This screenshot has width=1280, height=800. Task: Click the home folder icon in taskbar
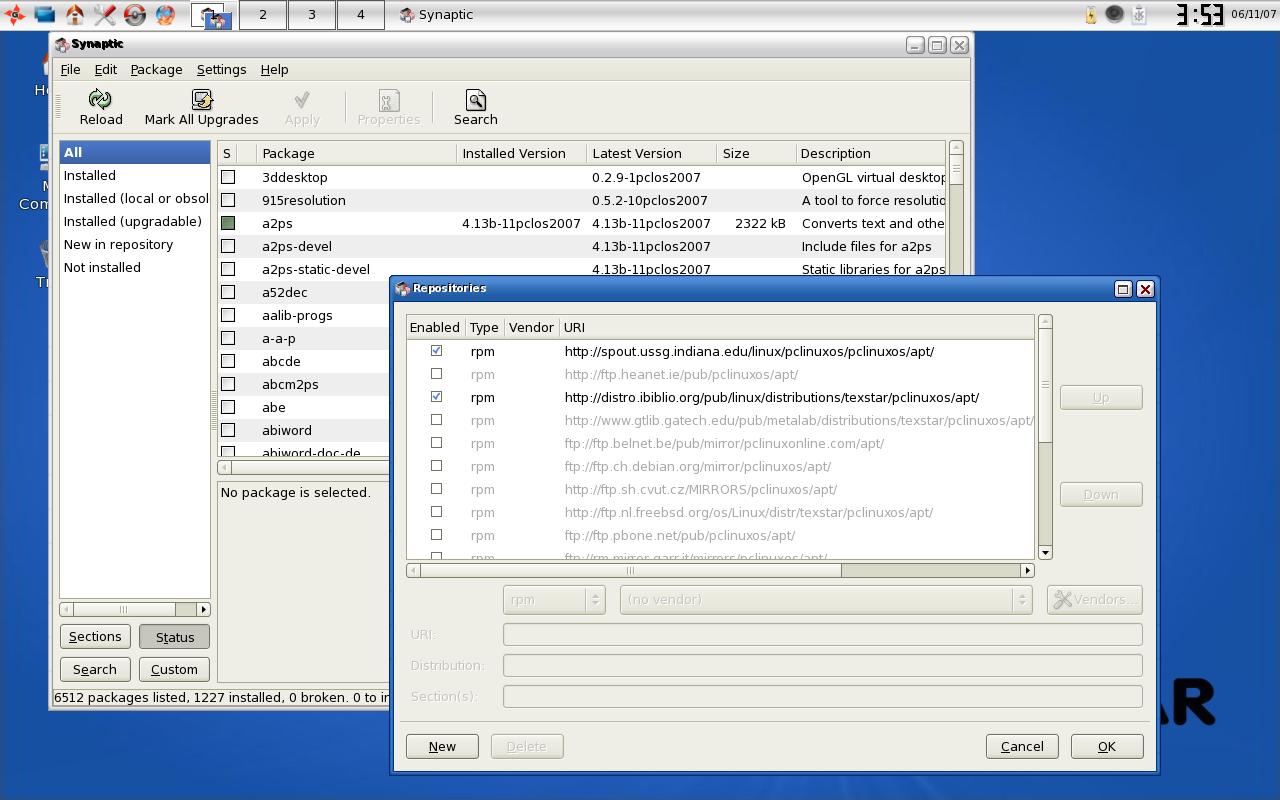[75, 14]
